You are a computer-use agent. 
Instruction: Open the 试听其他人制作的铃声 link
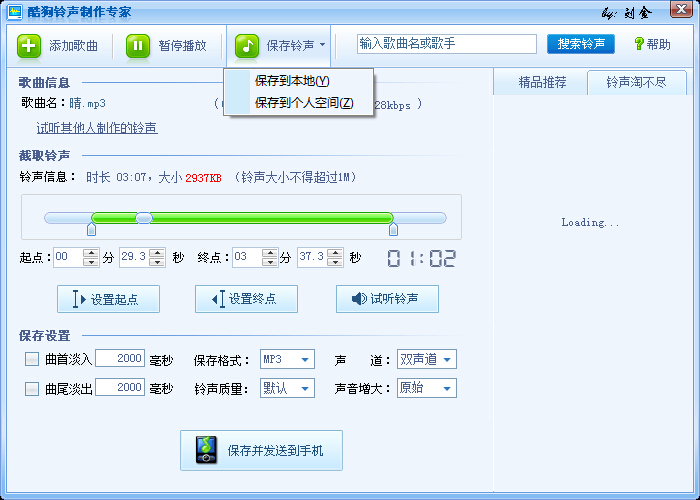[x=97, y=128]
